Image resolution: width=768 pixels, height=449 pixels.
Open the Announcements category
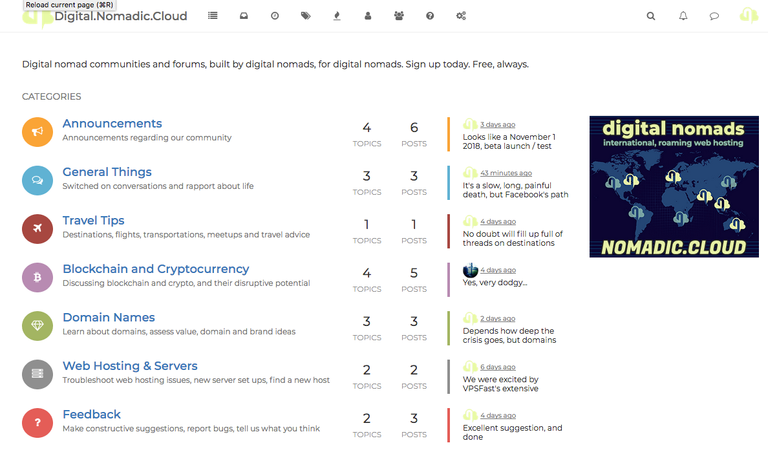coord(112,123)
